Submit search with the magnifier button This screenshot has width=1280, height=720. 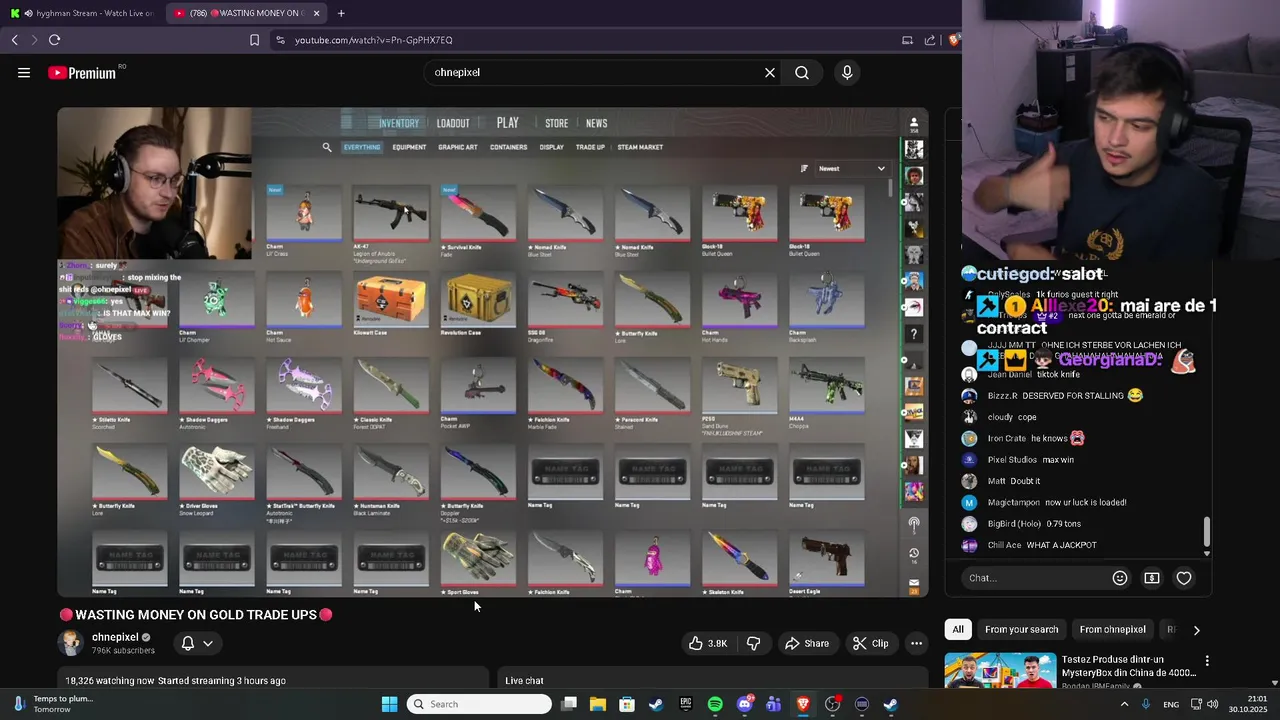coord(802,73)
